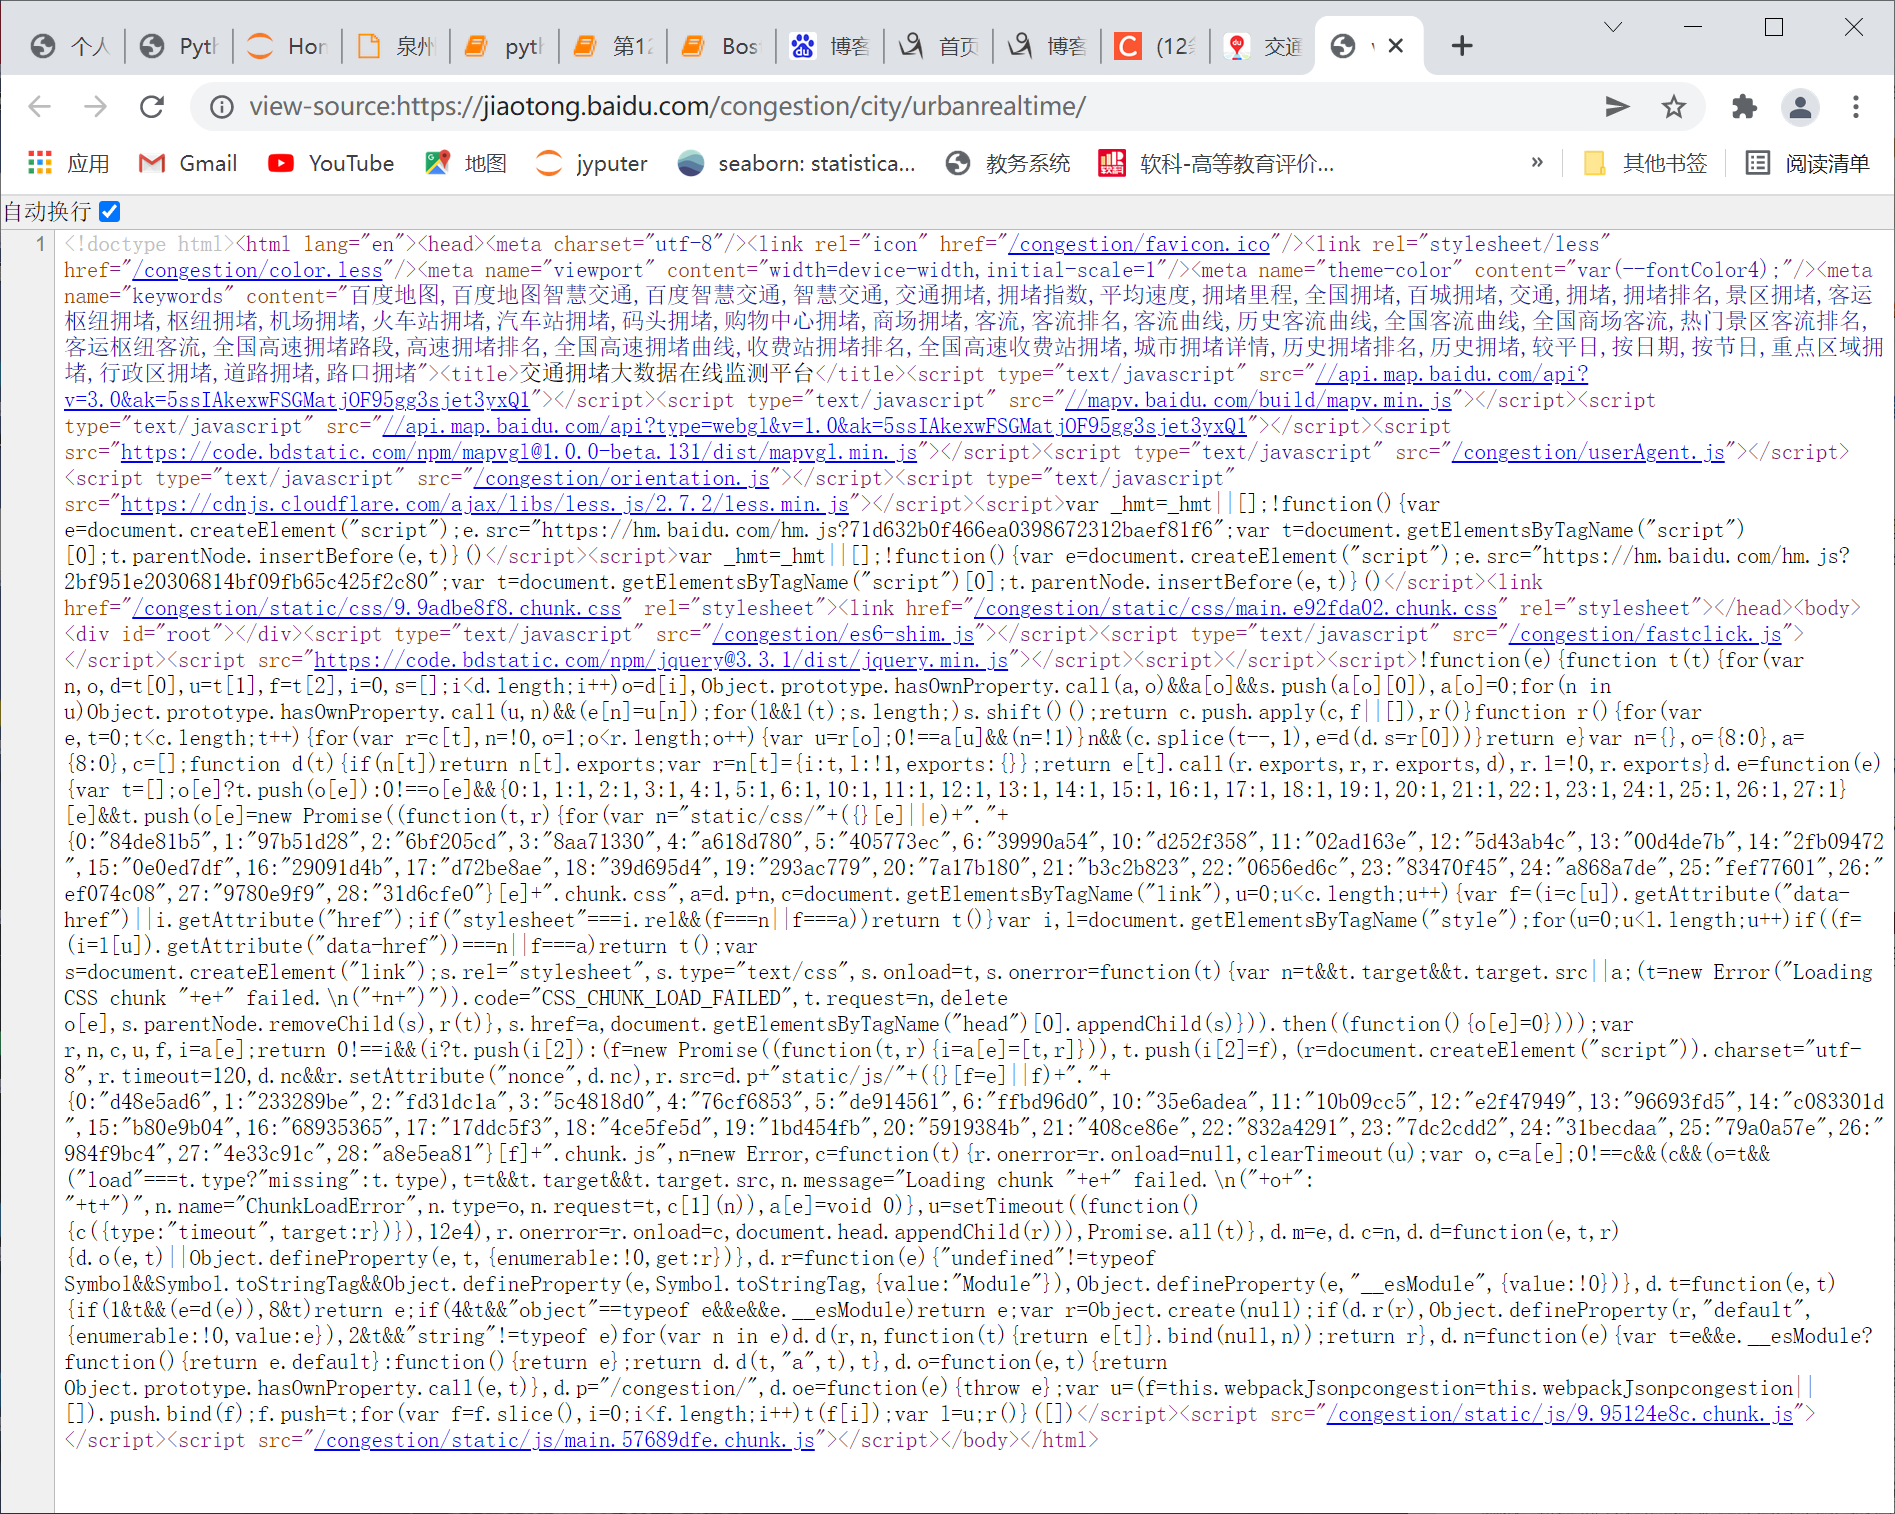Open the jquery.min.js link
Viewport: 1895px width, 1514px height.
click(661, 660)
